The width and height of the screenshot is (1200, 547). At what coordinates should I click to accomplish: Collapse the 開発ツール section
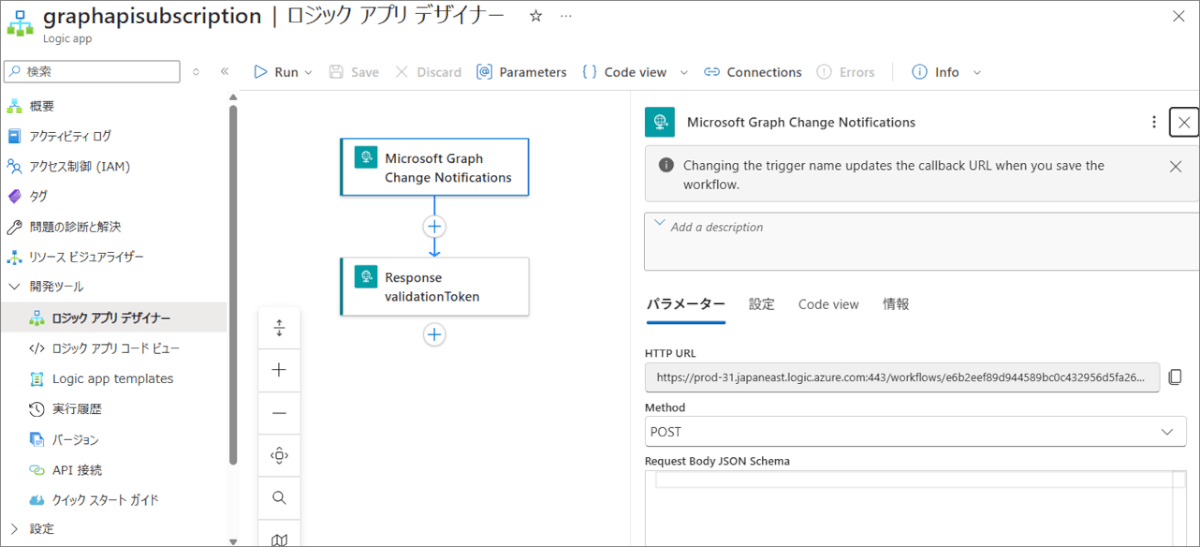click(x=14, y=287)
